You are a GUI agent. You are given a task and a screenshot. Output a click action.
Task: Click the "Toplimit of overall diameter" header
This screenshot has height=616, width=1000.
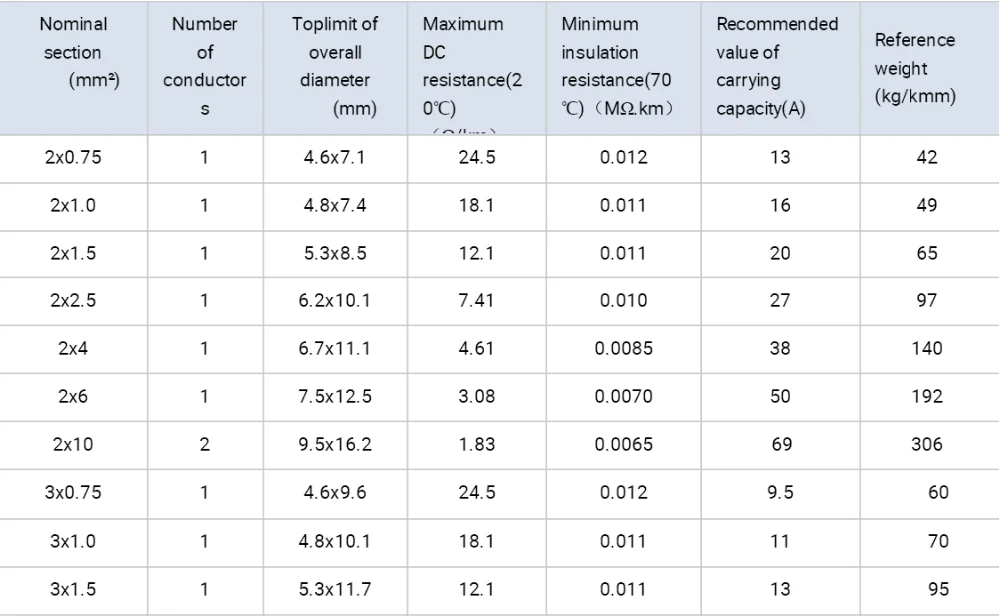(x=335, y=67)
